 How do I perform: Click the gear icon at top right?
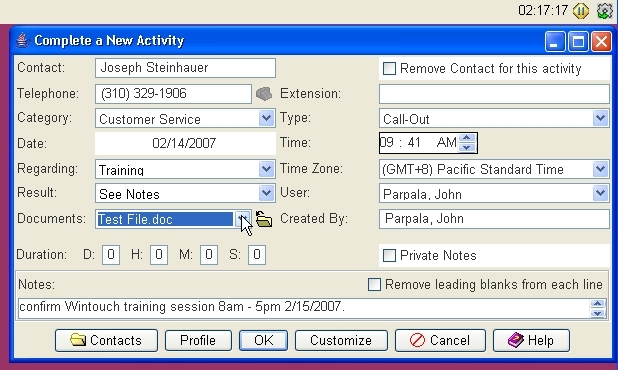click(605, 10)
